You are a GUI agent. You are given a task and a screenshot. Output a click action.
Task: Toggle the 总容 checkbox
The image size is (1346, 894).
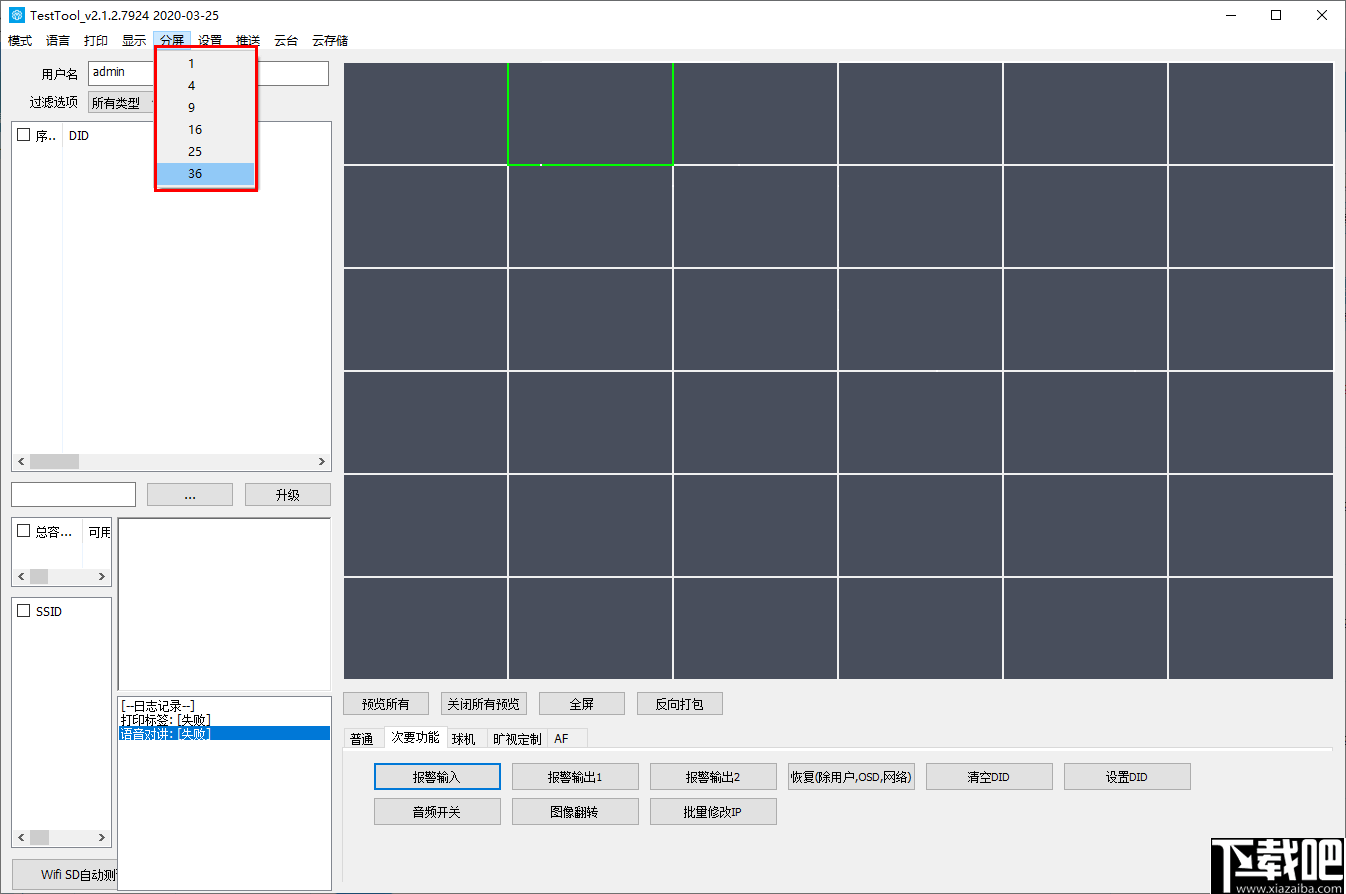coord(23,531)
